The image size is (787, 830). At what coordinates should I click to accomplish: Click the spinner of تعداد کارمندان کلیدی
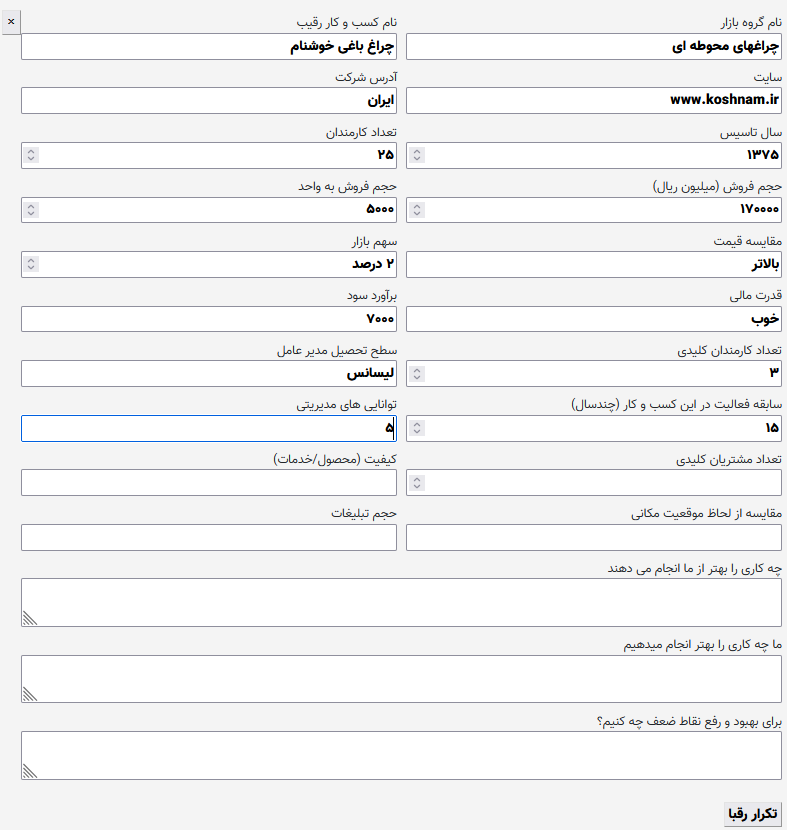417,374
